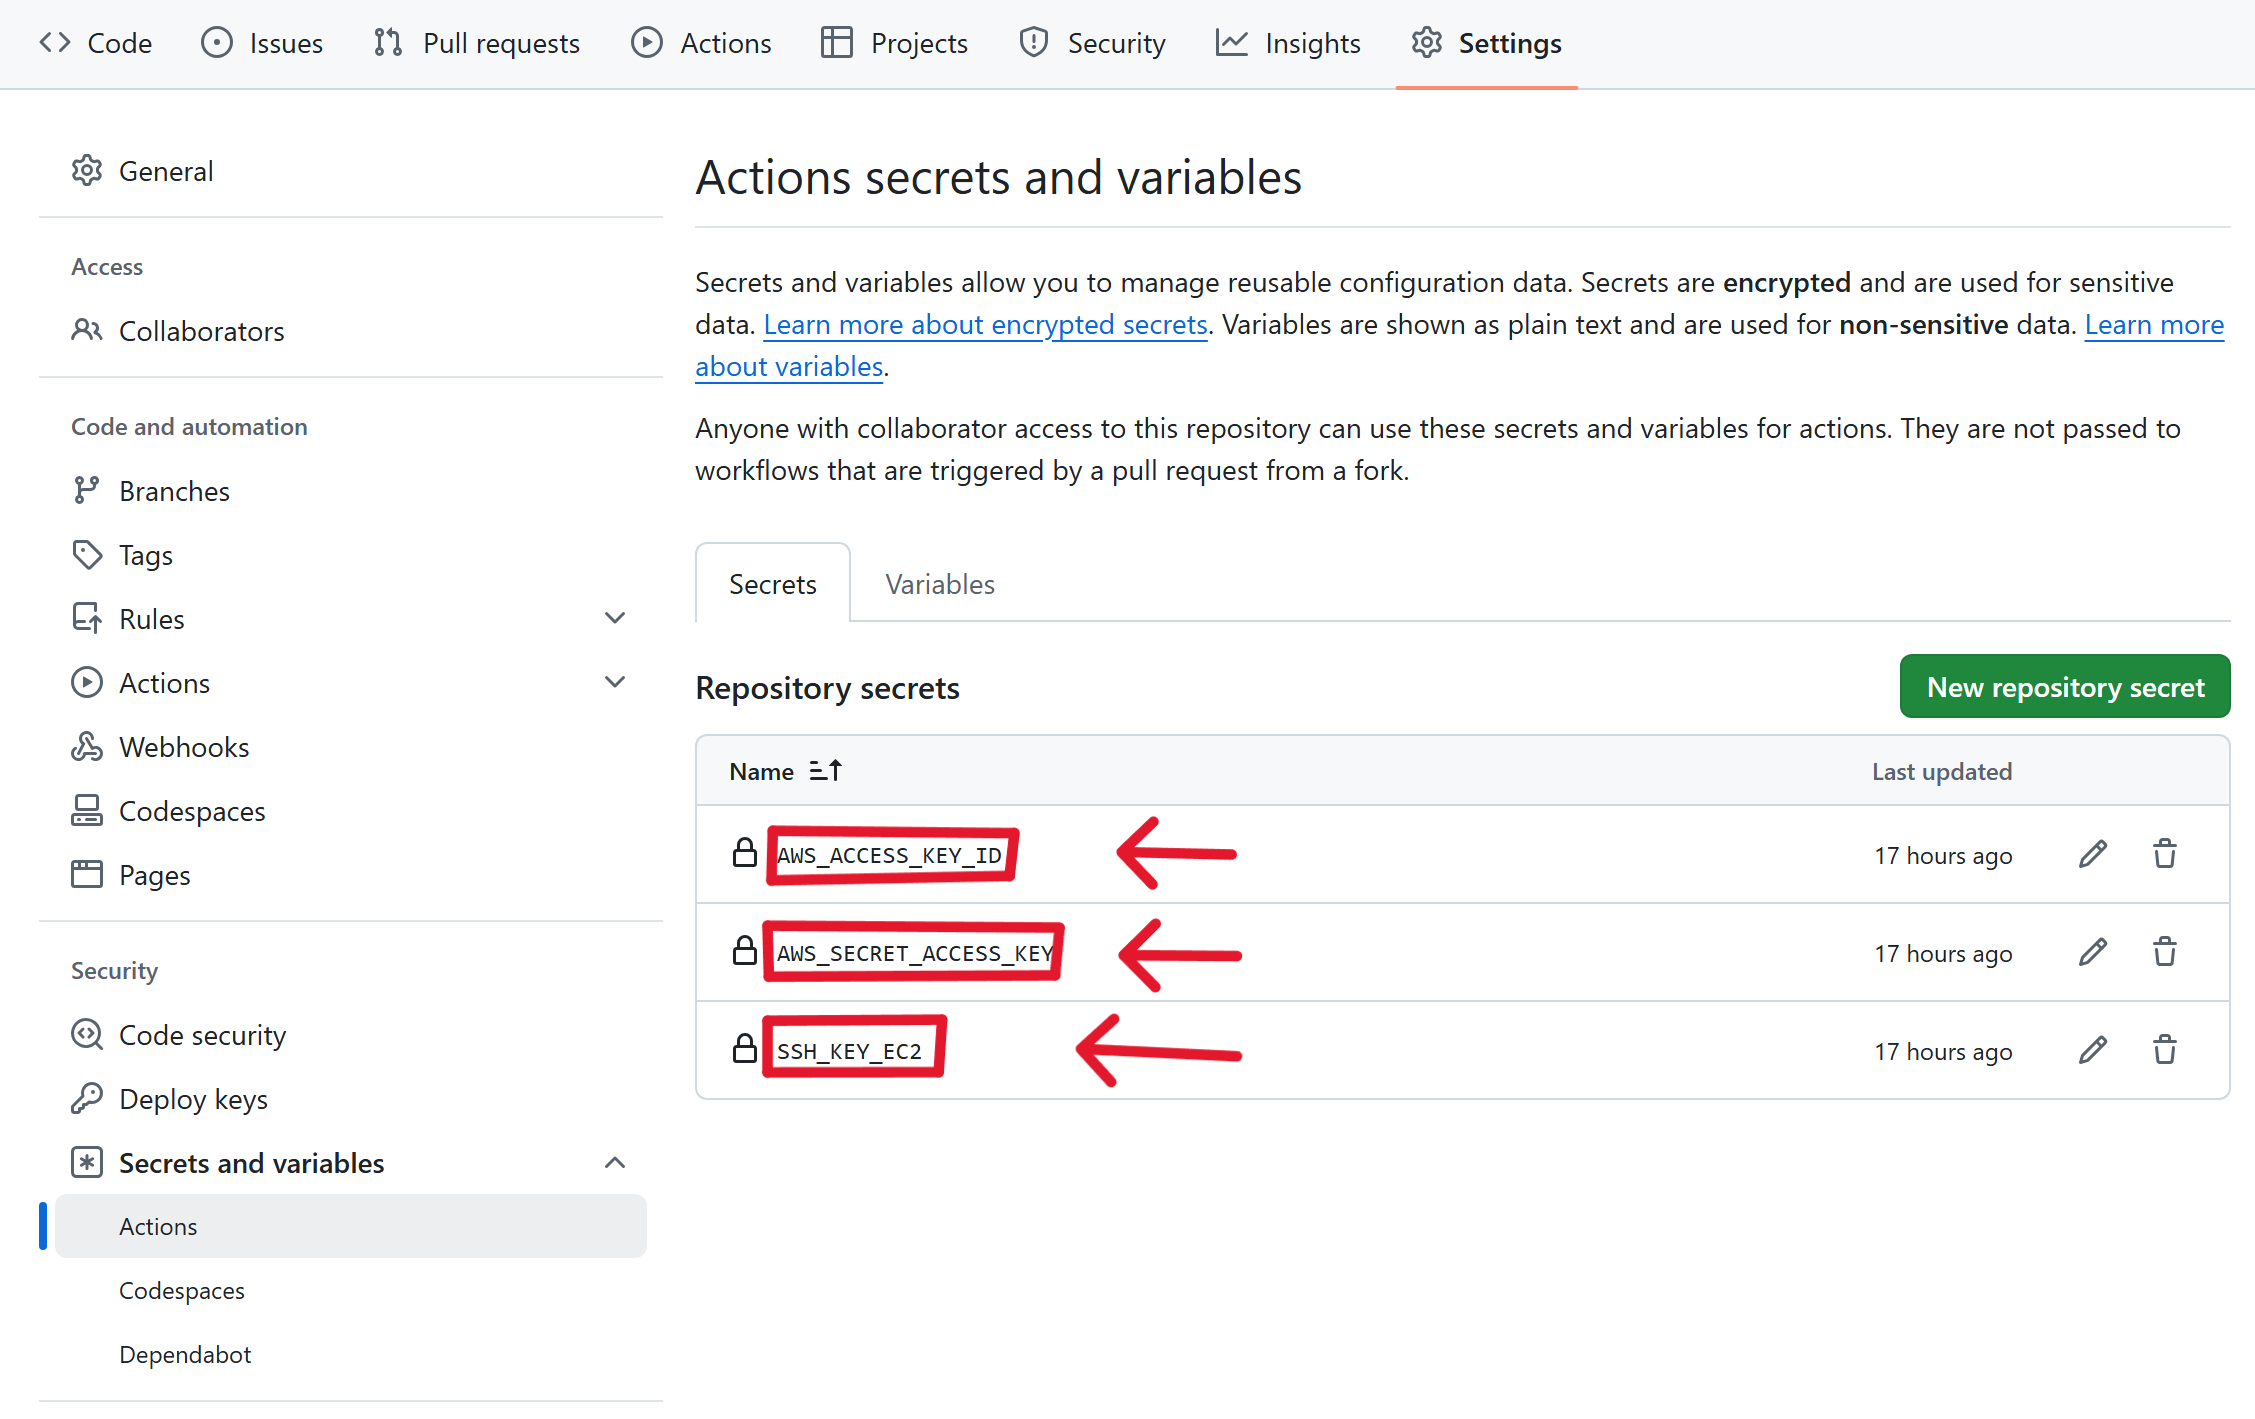The width and height of the screenshot is (2255, 1419).
Task: Open Webhooks settings in sidebar
Action: click(183, 747)
